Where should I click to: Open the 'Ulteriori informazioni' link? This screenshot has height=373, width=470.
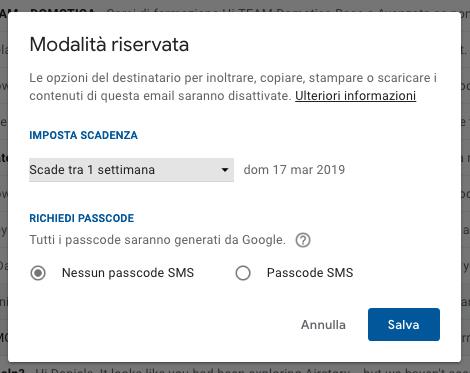click(x=355, y=96)
